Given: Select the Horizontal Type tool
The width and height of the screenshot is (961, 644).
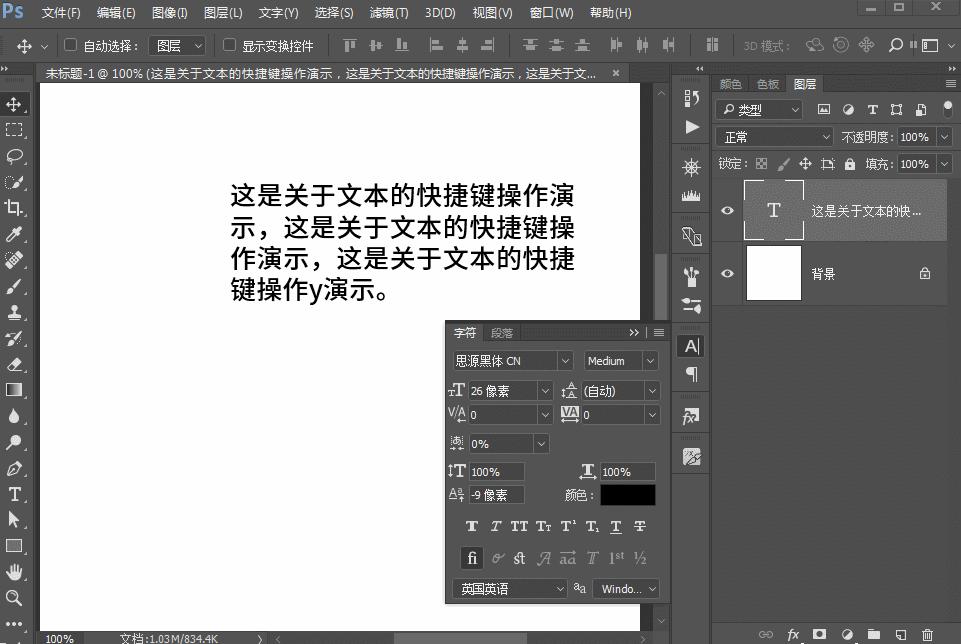Looking at the screenshot, I should pyautogui.click(x=14, y=493).
